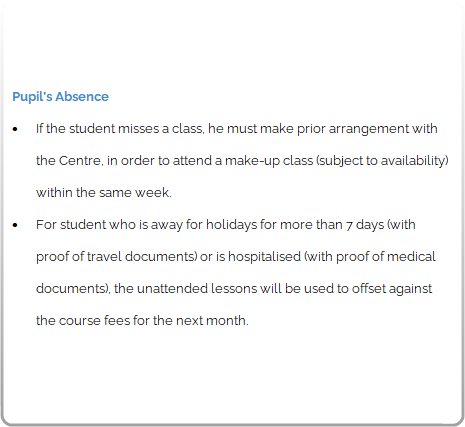Click the line 'within the same week.'
This screenshot has width=465, height=427.
104,193
